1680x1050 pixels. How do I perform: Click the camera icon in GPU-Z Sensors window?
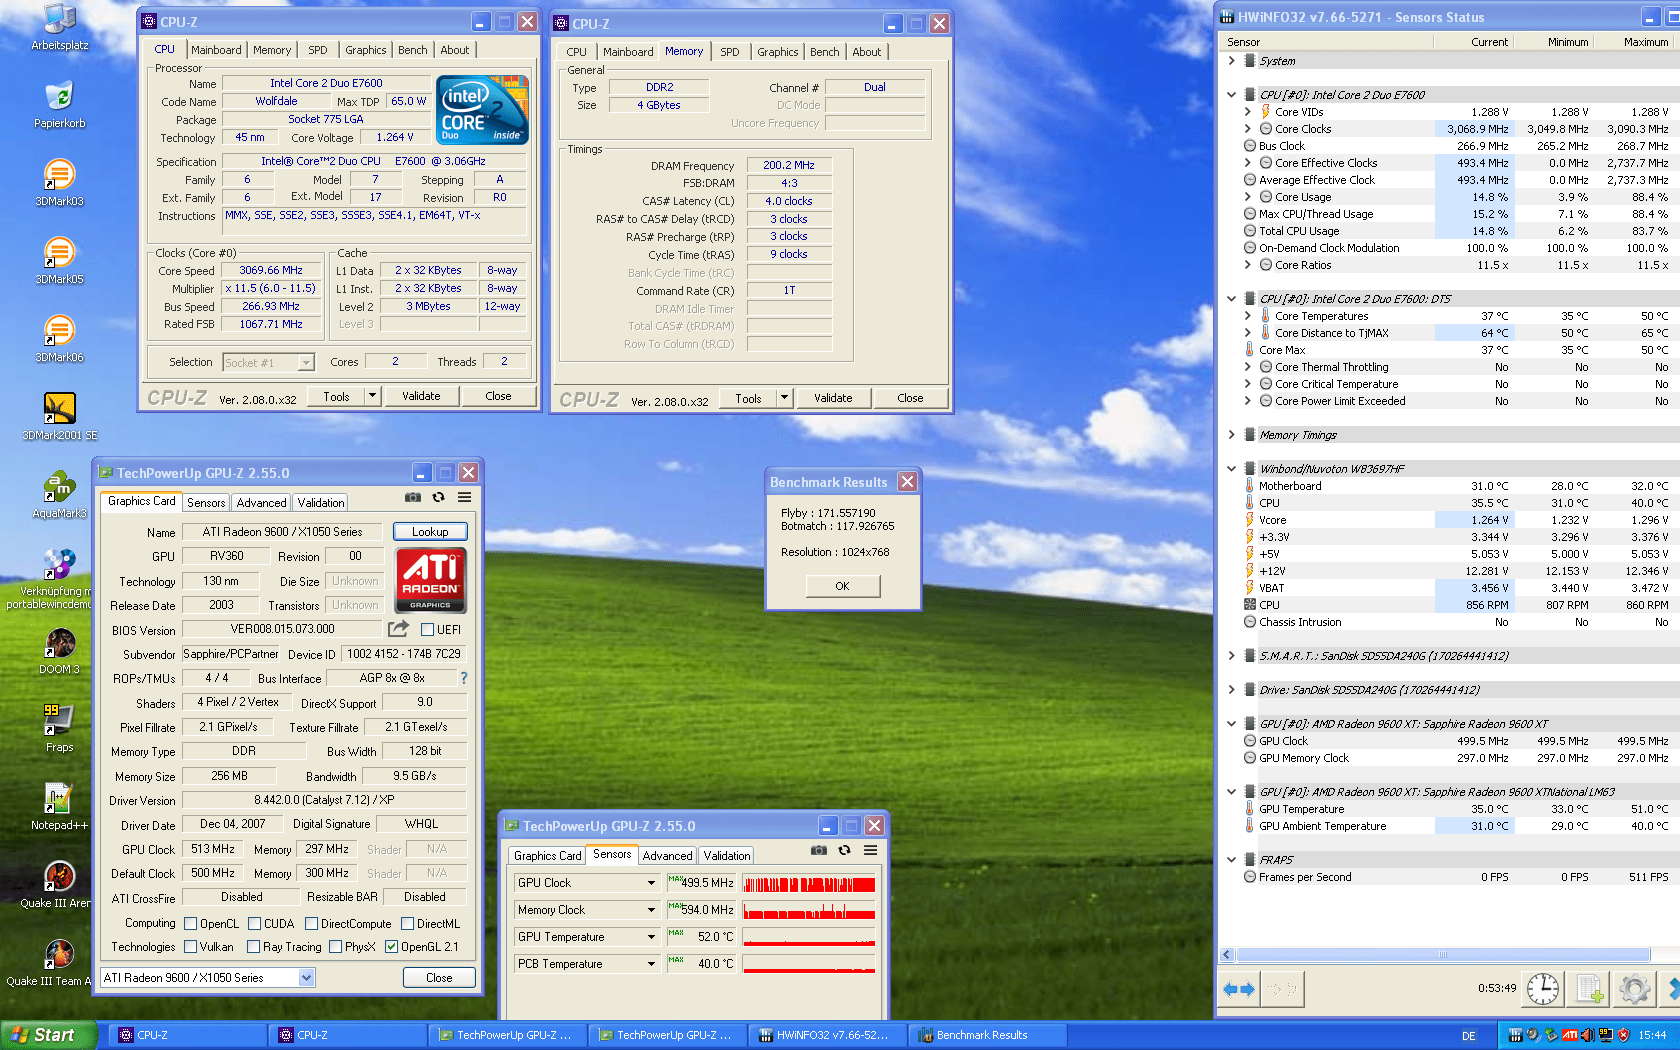tap(819, 850)
